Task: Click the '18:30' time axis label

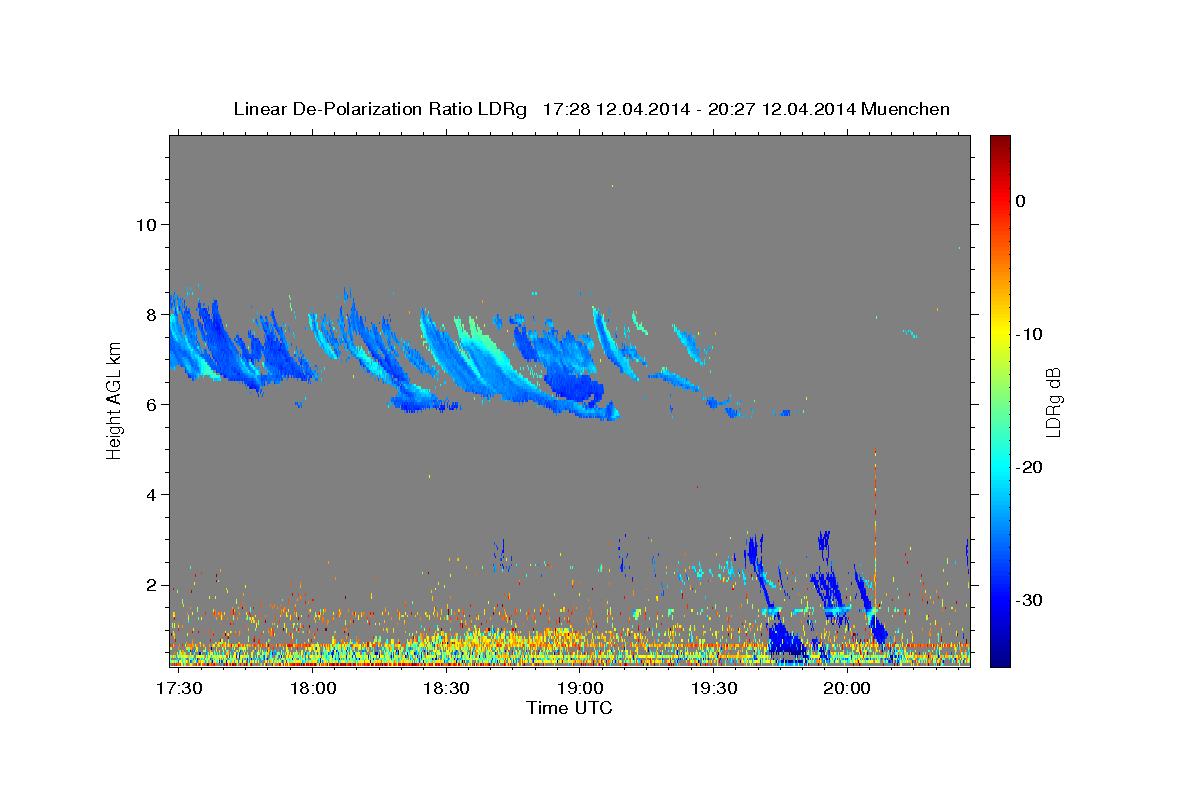Action: [x=447, y=689]
